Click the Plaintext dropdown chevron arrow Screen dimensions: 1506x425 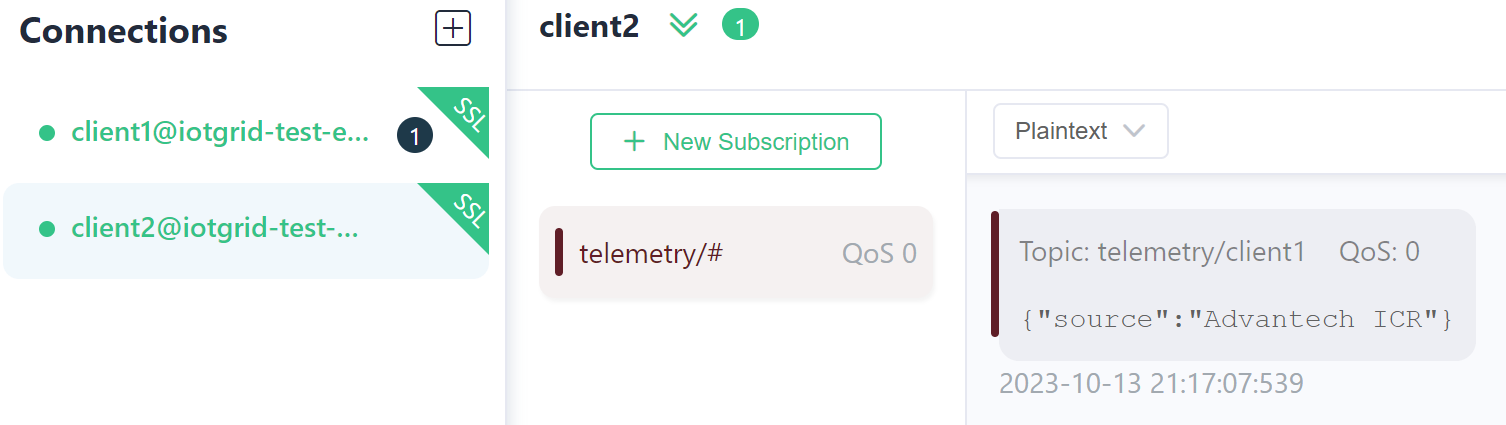(x=1134, y=131)
